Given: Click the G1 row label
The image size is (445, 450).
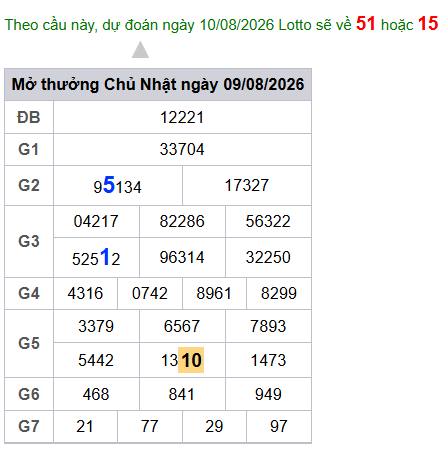Looking at the screenshot, I should 29,149.
